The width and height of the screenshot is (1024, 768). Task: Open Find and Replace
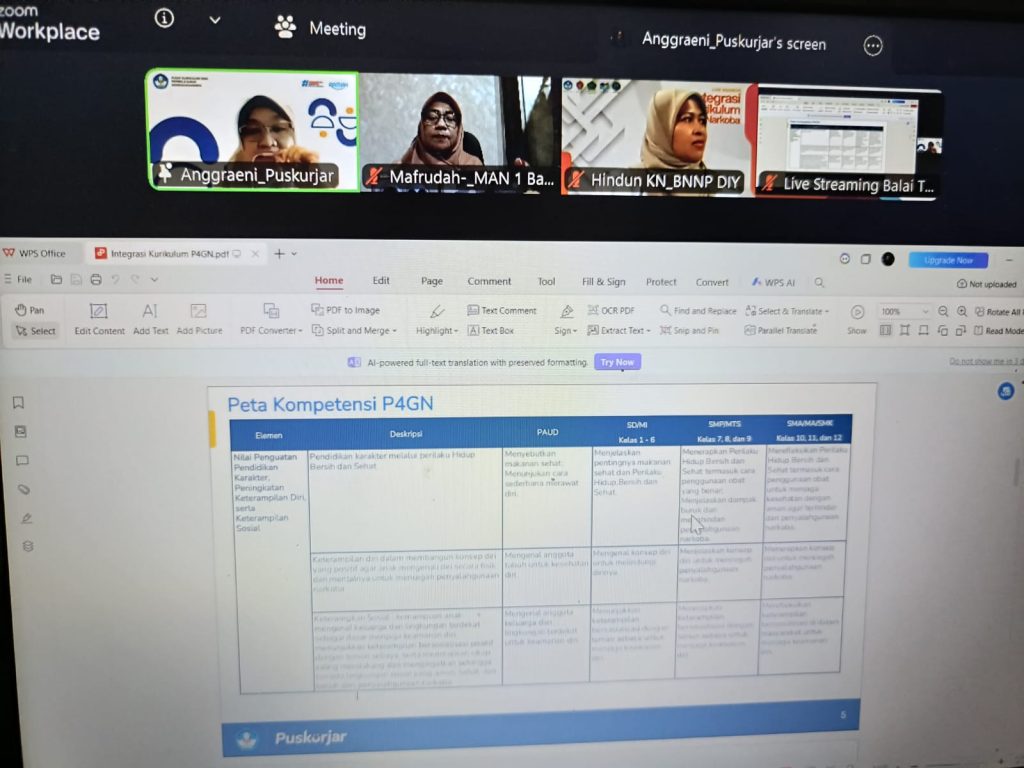pyautogui.click(x=698, y=311)
